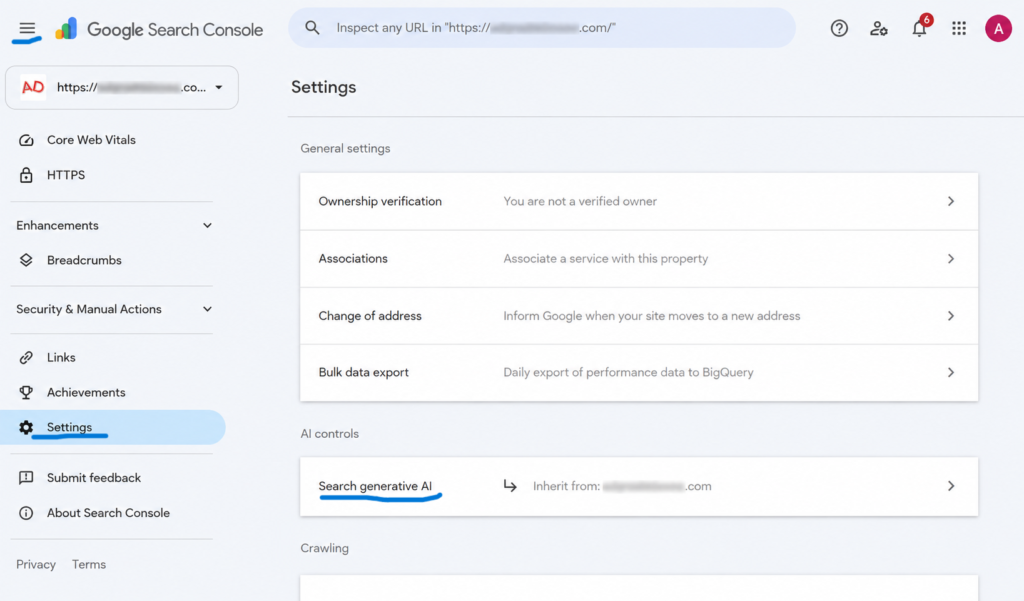The image size is (1024, 601).
Task: Click the "Crawling" heading
Action: click(325, 548)
